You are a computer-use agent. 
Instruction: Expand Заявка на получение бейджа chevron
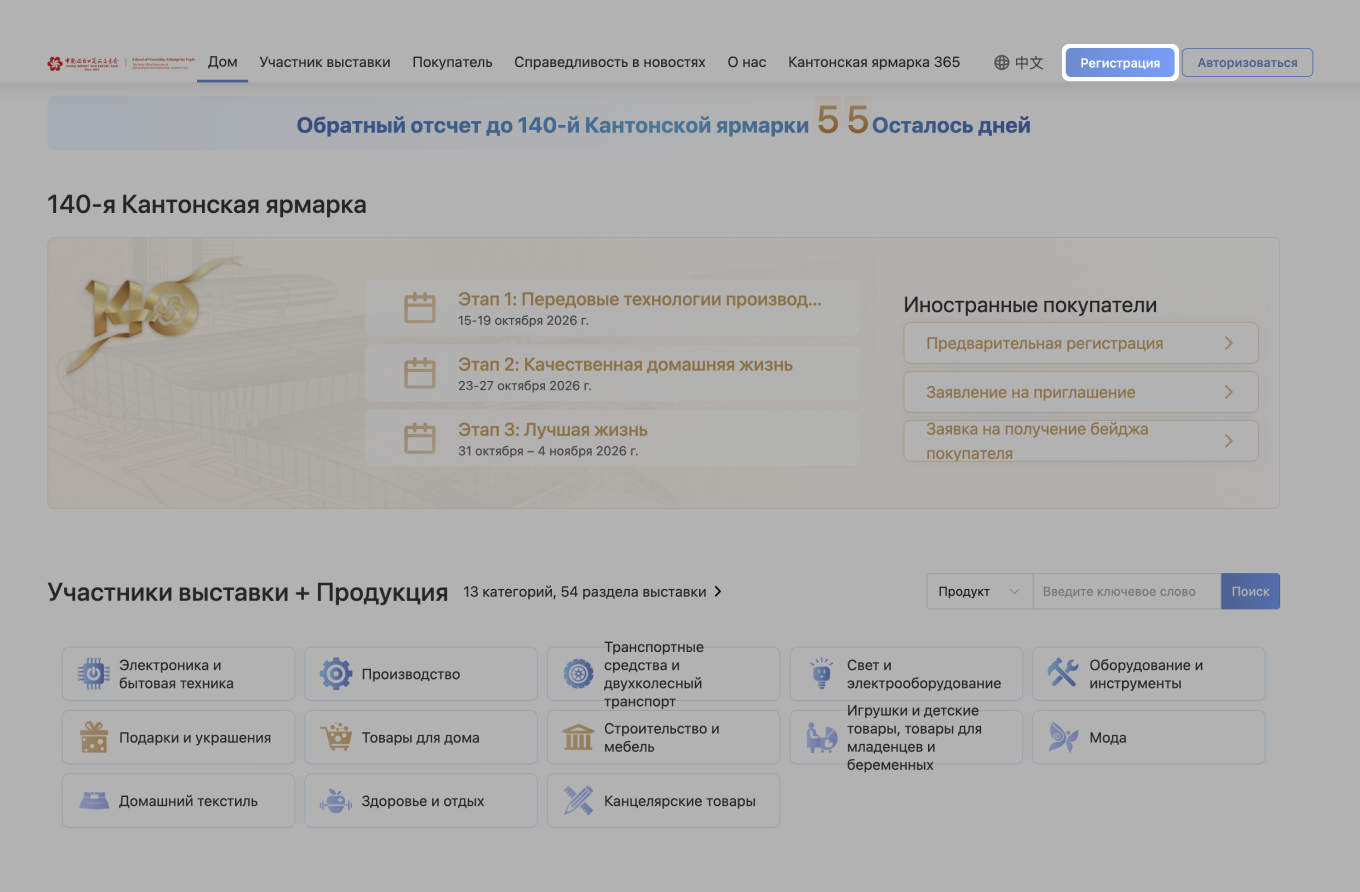point(1229,441)
